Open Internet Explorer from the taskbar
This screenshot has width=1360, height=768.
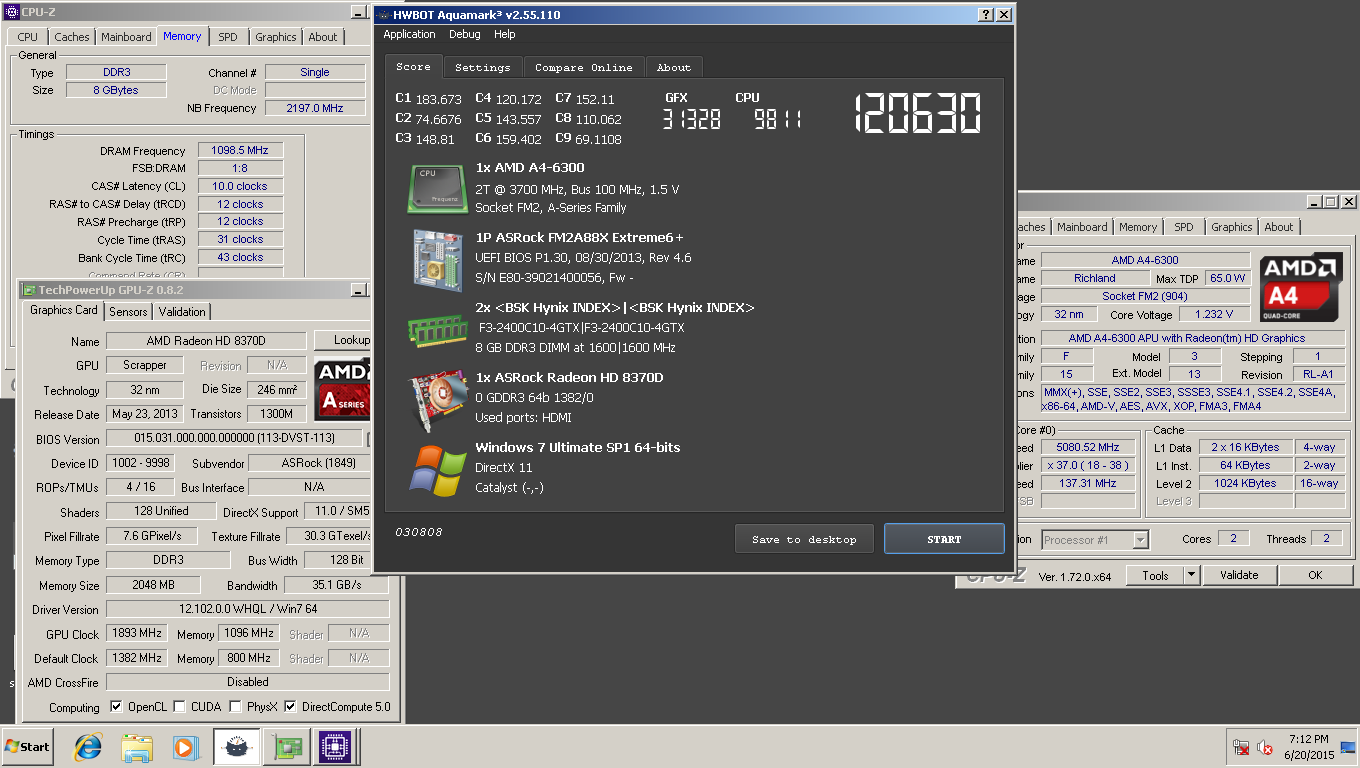tap(88, 746)
